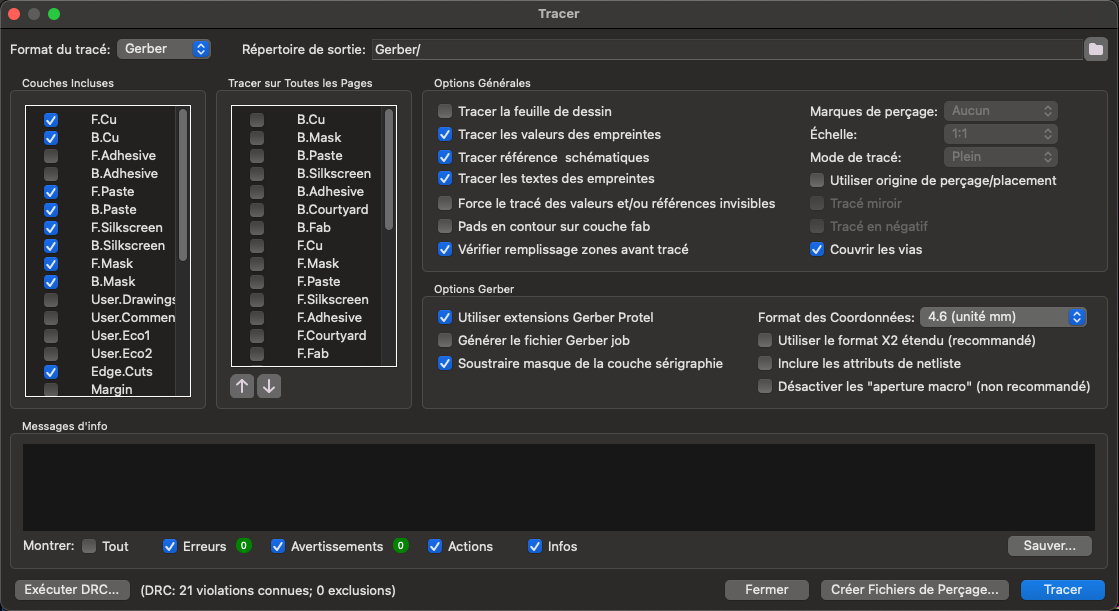Toggle the F.Silkscreen layer in Couches Incluses

pyautogui.click(x=51, y=228)
